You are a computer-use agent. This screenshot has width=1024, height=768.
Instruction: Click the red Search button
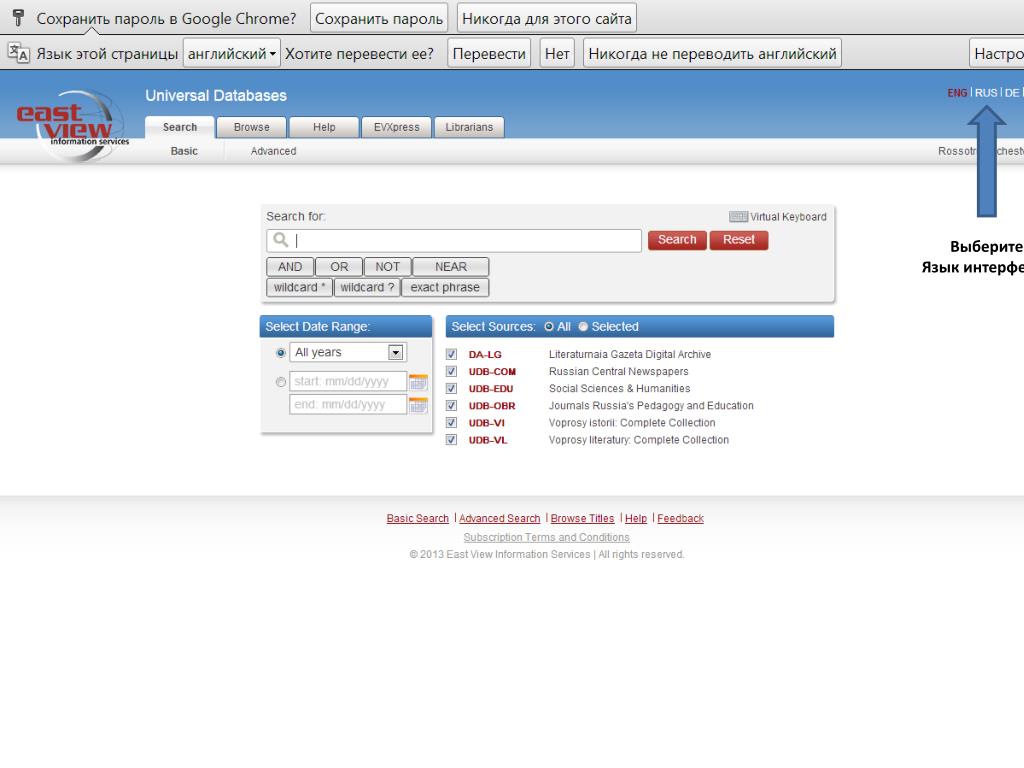(x=677, y=240)
